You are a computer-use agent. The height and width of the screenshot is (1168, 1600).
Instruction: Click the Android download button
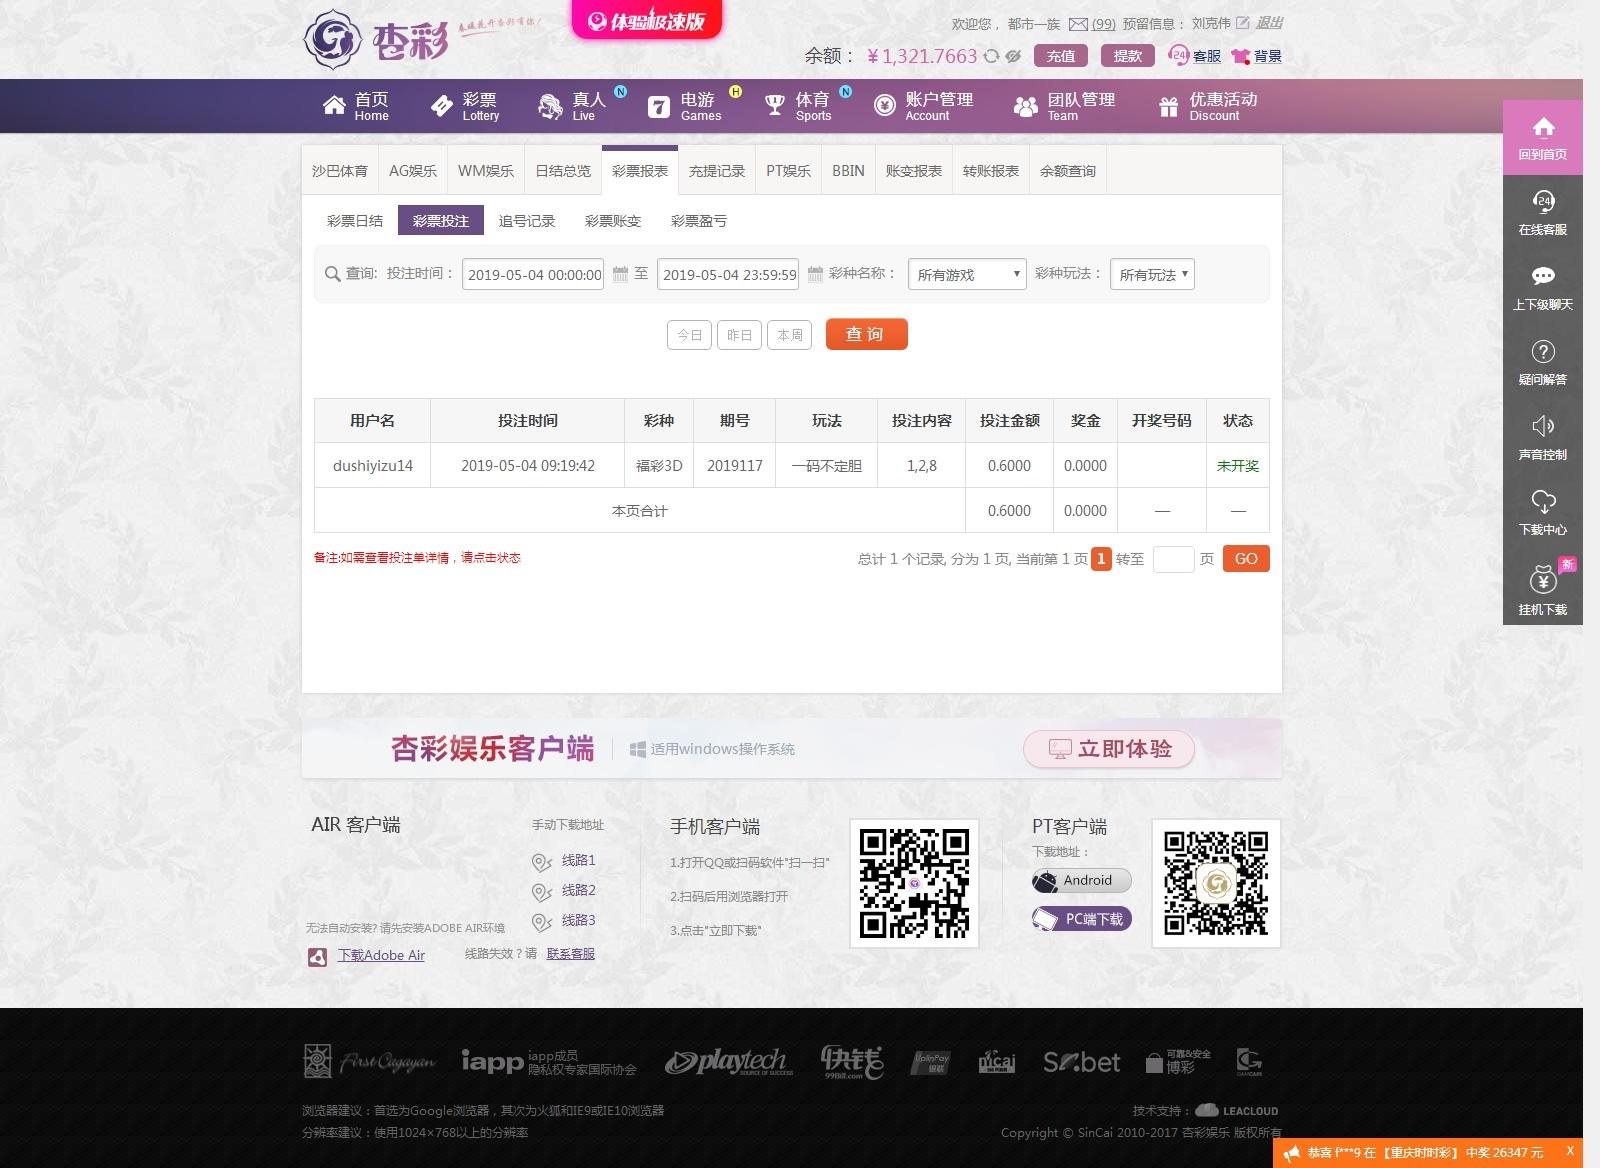point(1081,880)
